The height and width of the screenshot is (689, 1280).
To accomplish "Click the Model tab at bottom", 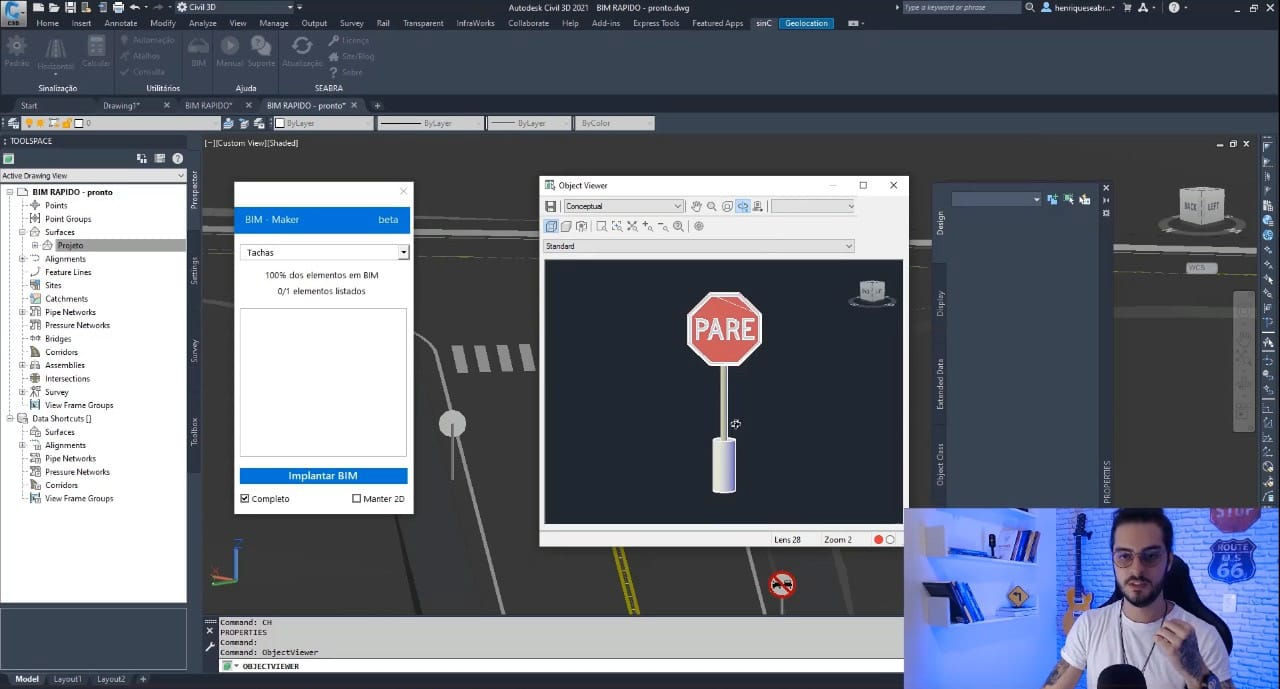I will (x=27, y=679).
